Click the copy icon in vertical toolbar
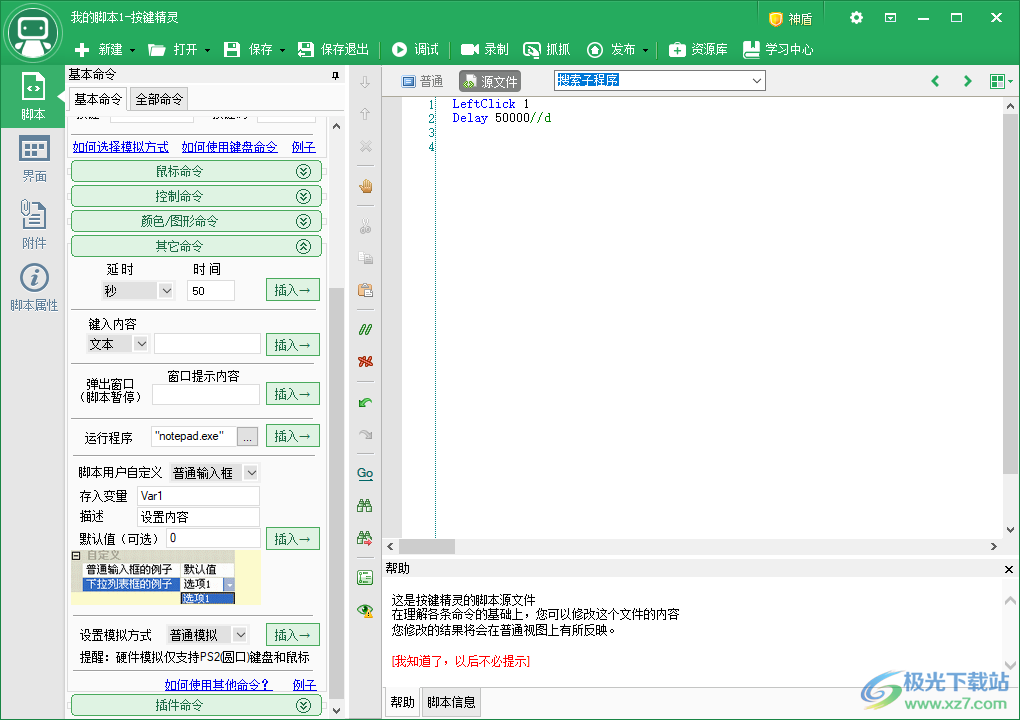This screenshot has height=720, width=1020. (x=366, y=258)
